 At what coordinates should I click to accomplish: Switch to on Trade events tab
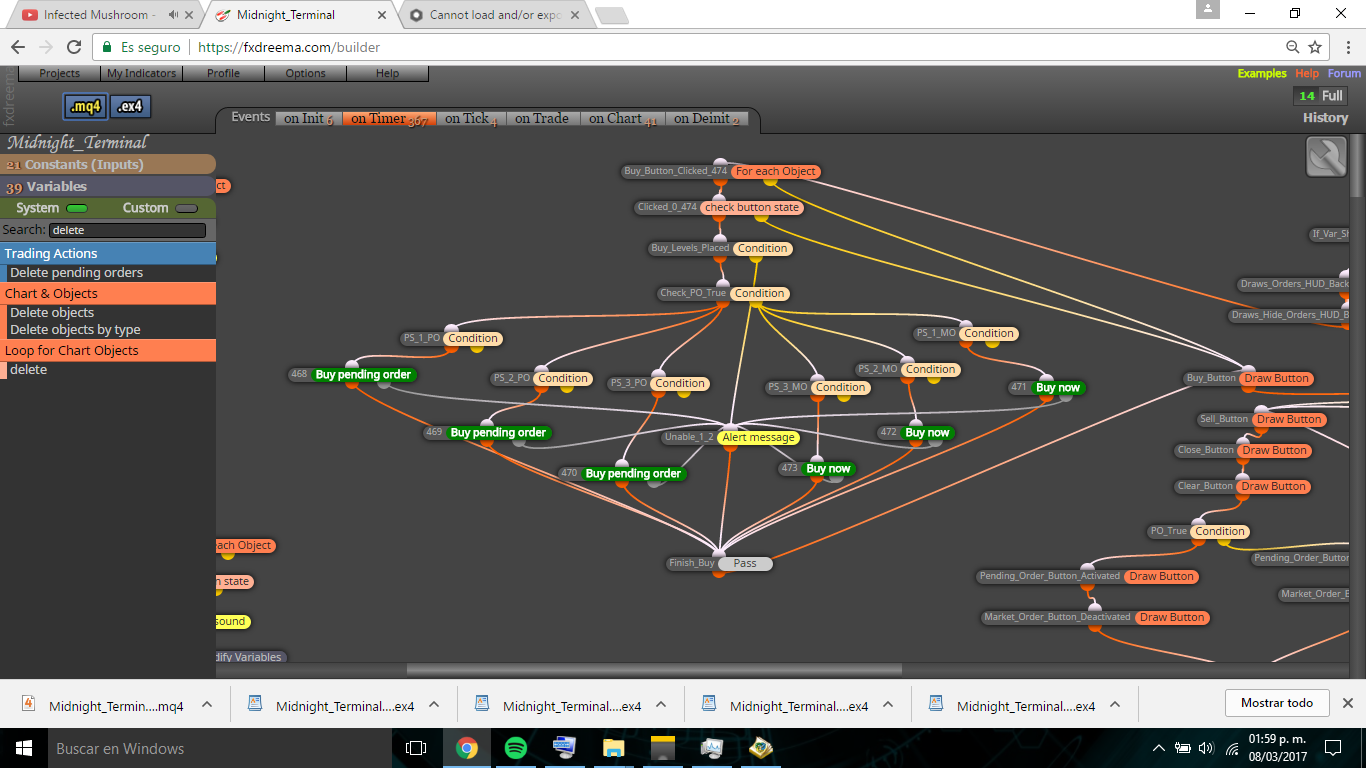coord(542,118)
